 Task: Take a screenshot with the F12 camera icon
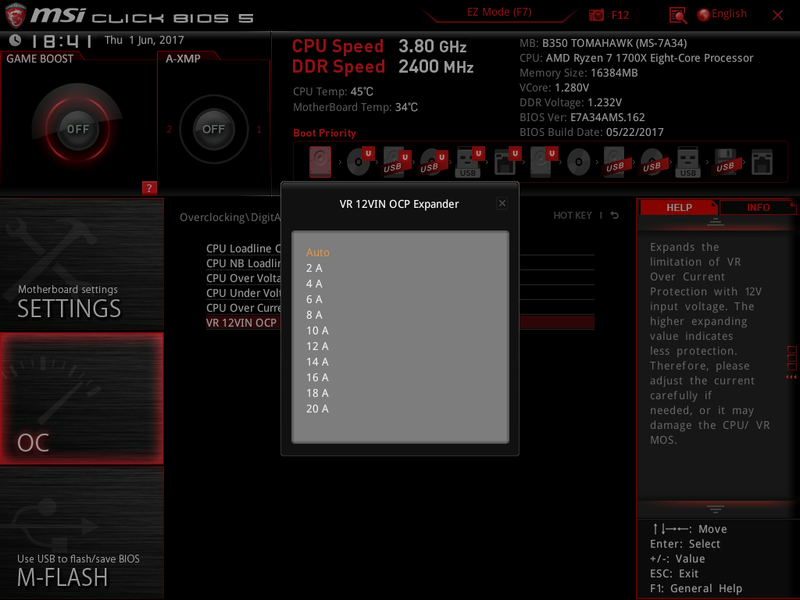[596, 15]
